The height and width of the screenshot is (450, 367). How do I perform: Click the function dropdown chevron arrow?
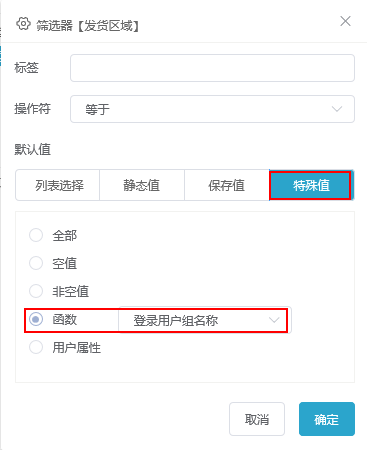[274, 320]
